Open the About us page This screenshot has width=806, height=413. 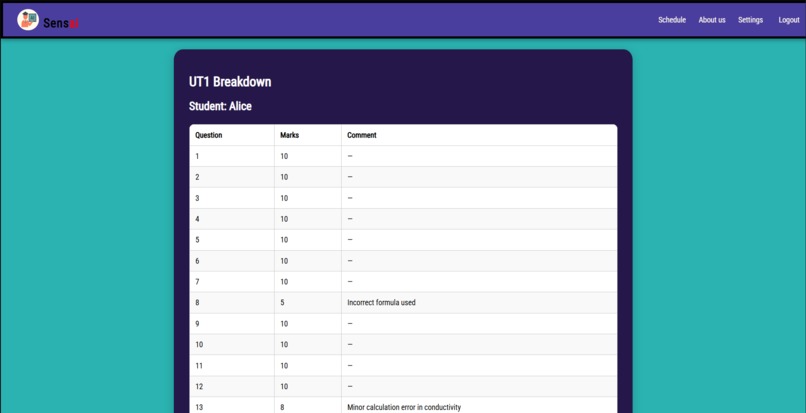click(712, 20)
